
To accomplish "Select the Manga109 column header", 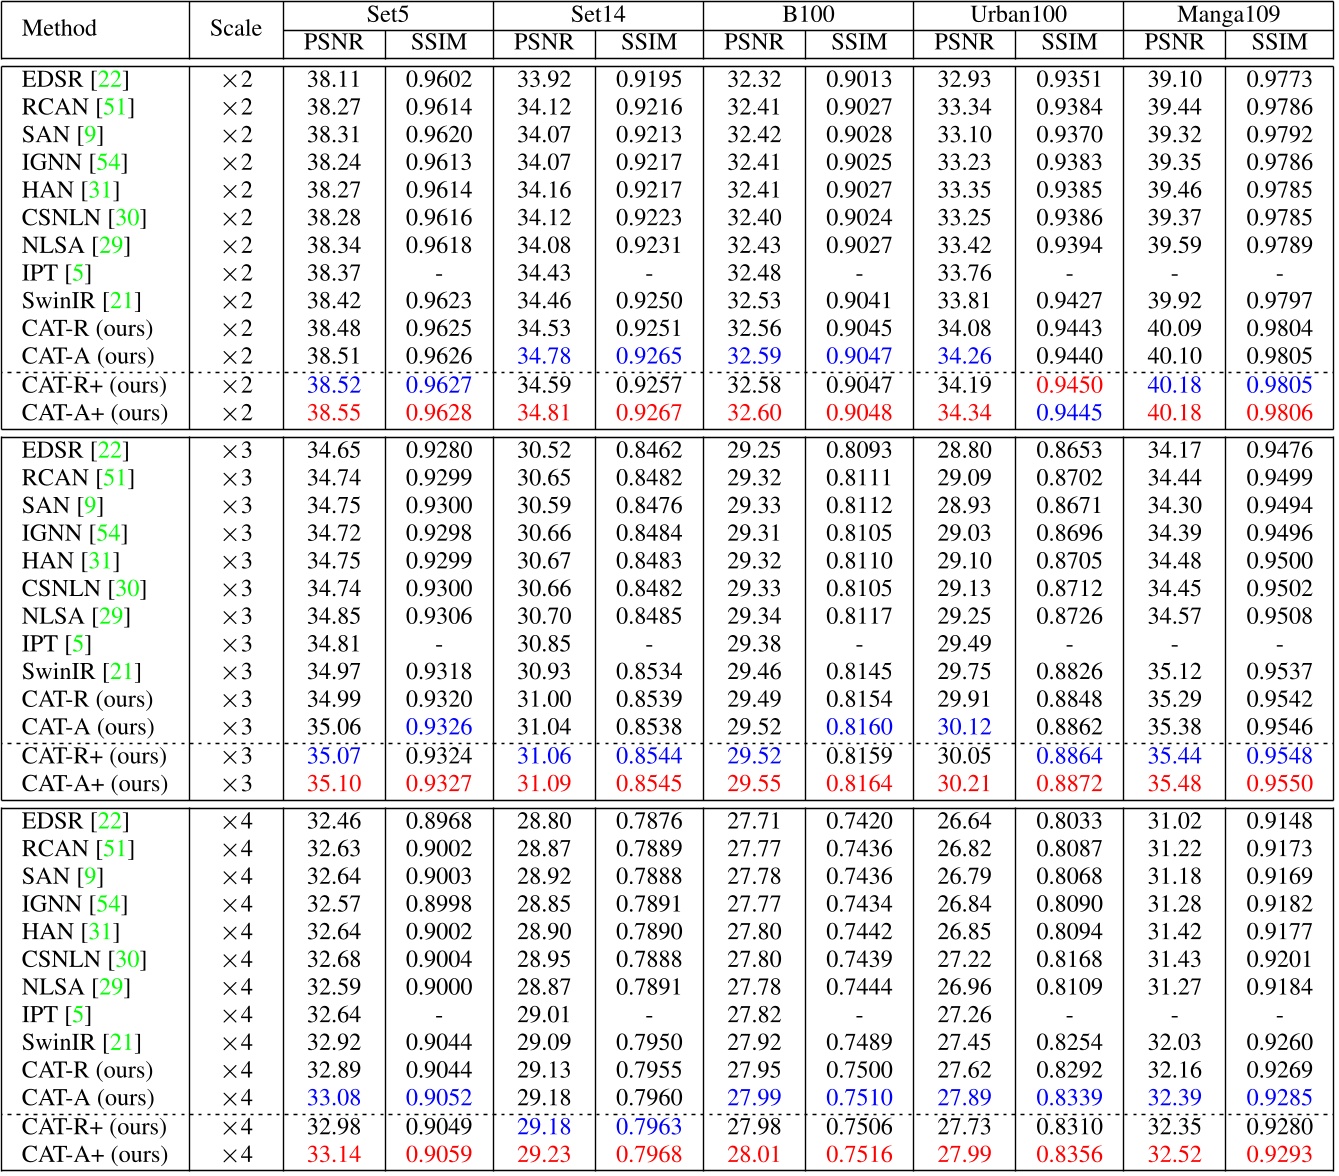I will coord(1231,14).
